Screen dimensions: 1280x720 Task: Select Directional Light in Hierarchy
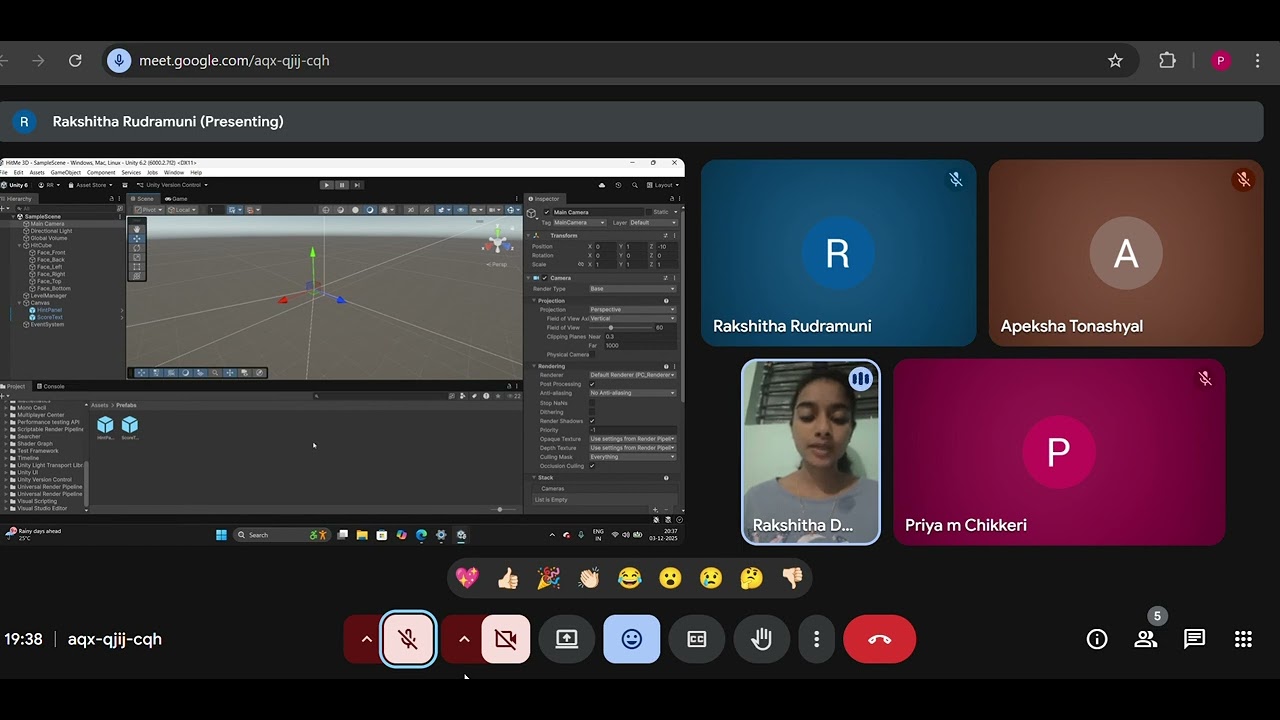(x=50, y=231)
